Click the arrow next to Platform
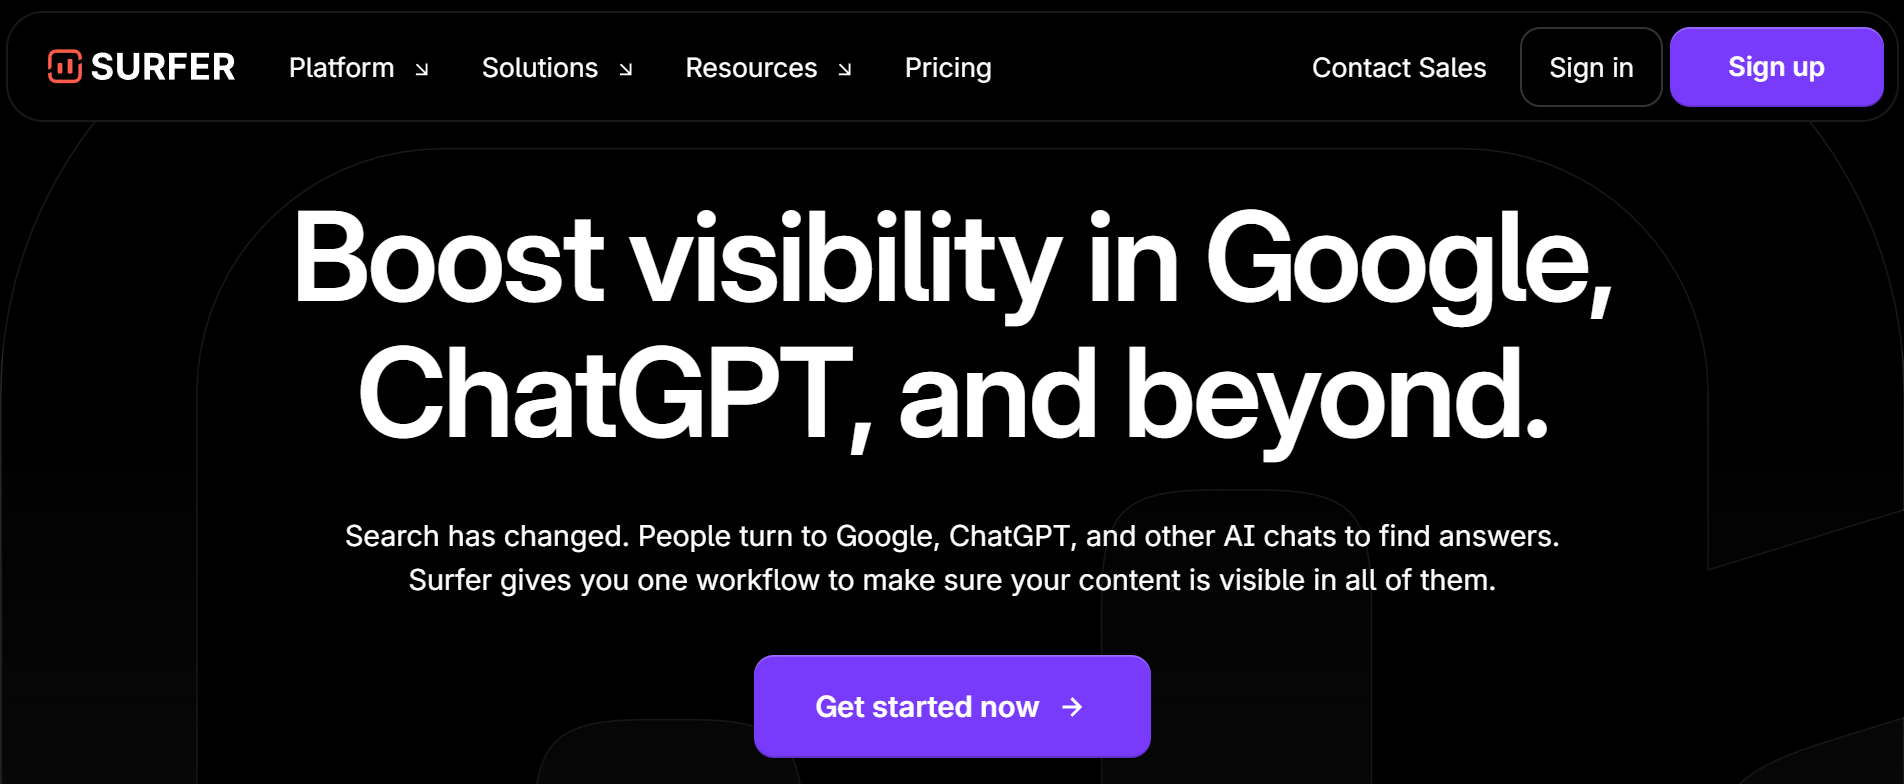Viewport: 1904px width, 784px height. coord(422,69)
